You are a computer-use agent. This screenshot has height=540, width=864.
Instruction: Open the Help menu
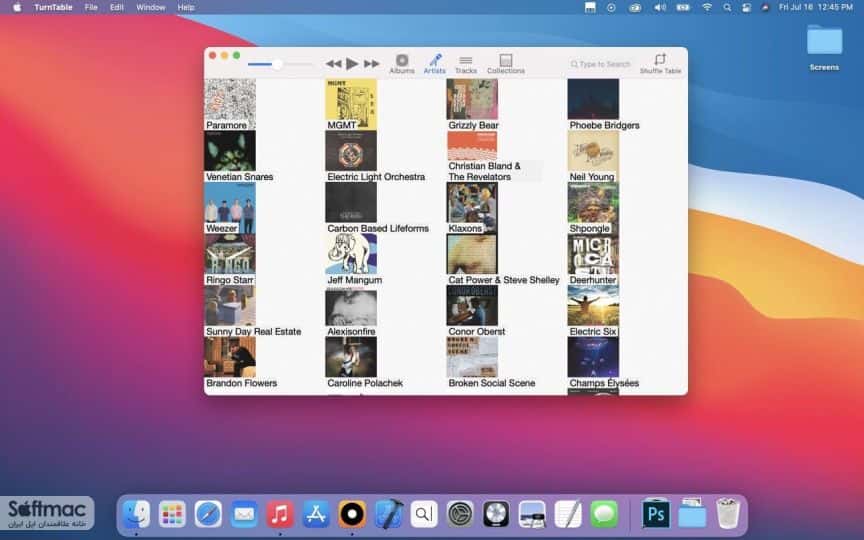point(186,7)
